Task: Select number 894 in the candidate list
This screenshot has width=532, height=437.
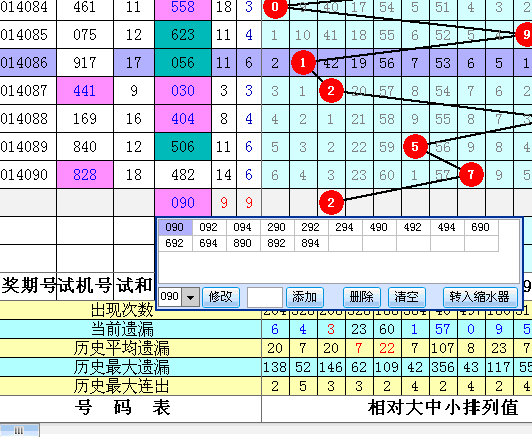Action: click(311, 243)
